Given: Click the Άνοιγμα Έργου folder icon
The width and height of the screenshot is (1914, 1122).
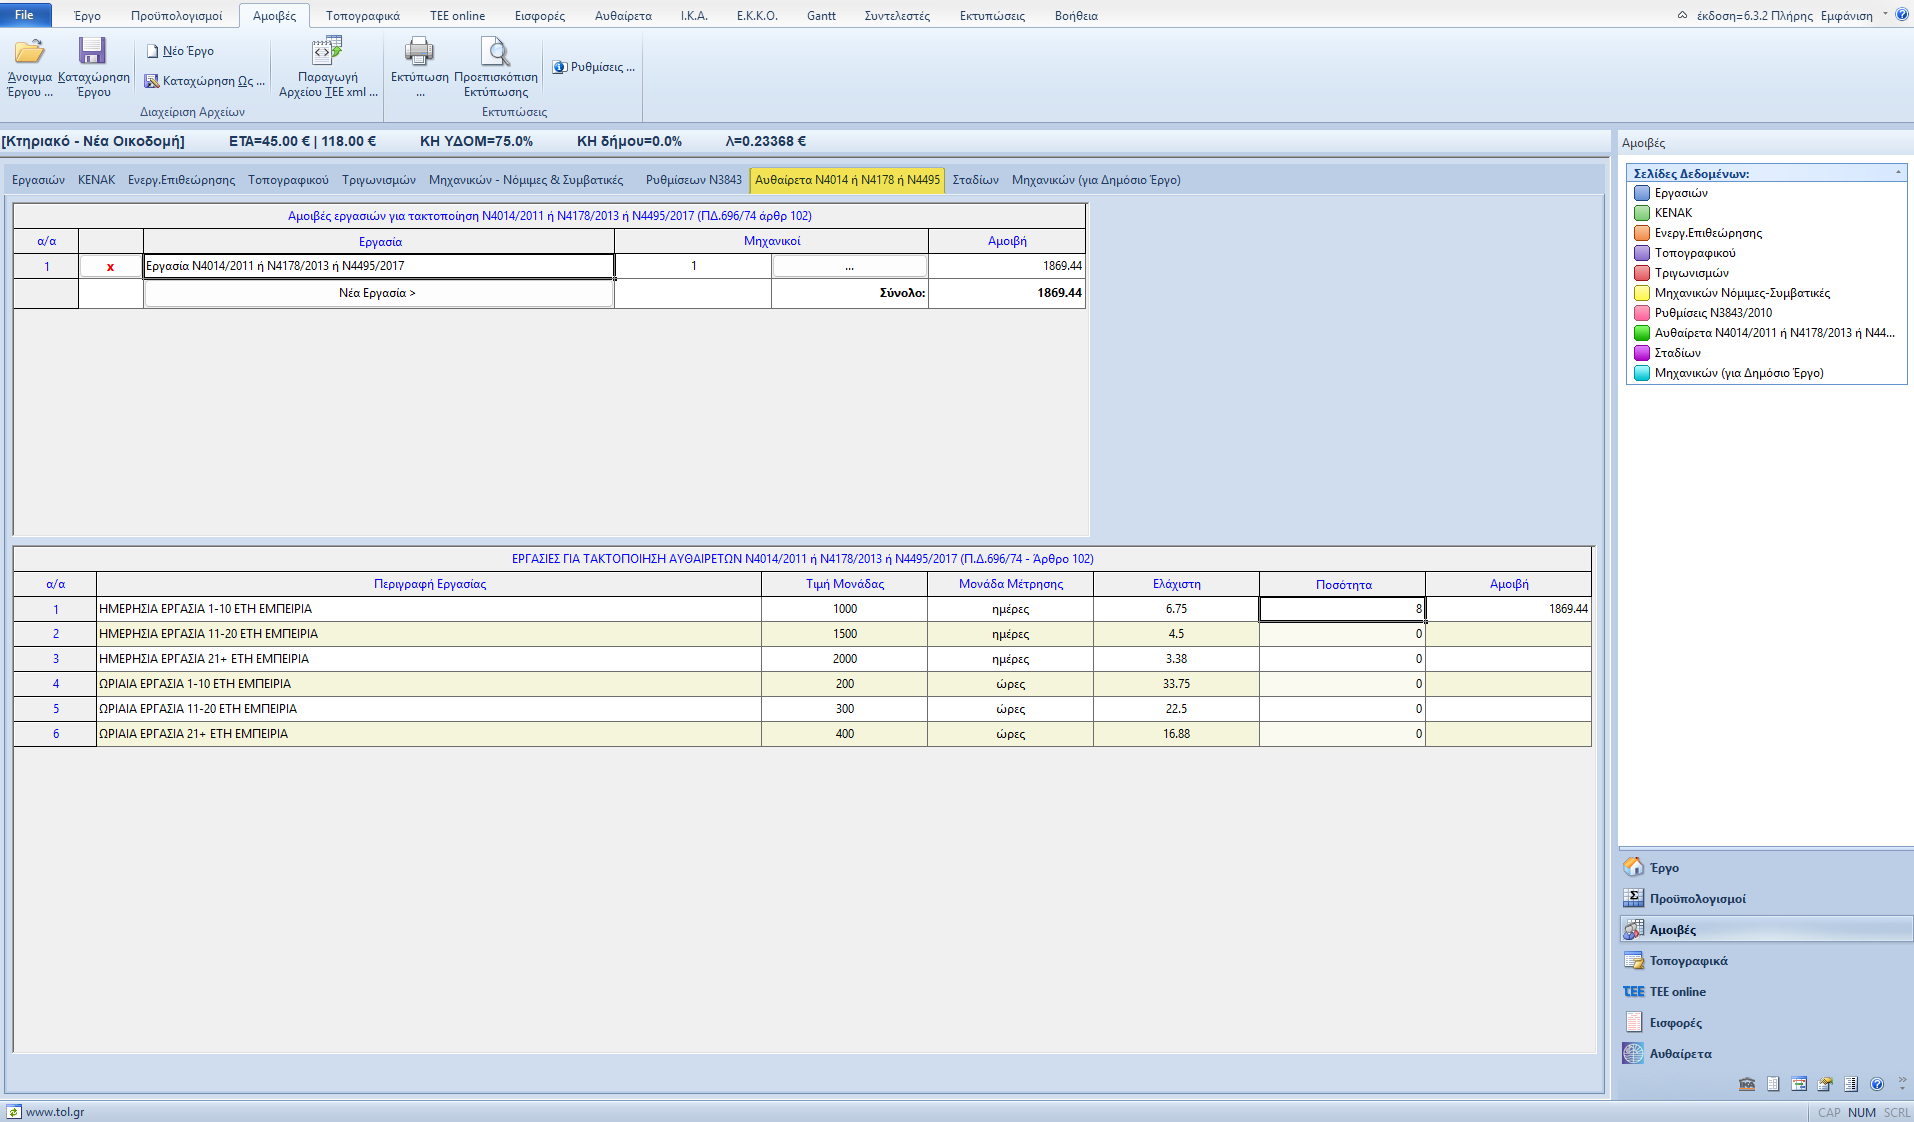Looking at the screenshot, I should (x=30, y=52).
